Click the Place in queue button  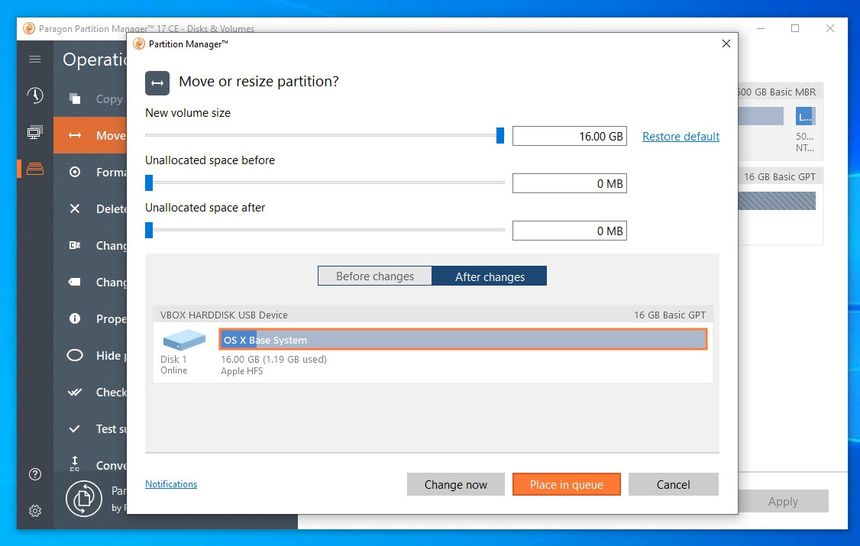point(566,484)
